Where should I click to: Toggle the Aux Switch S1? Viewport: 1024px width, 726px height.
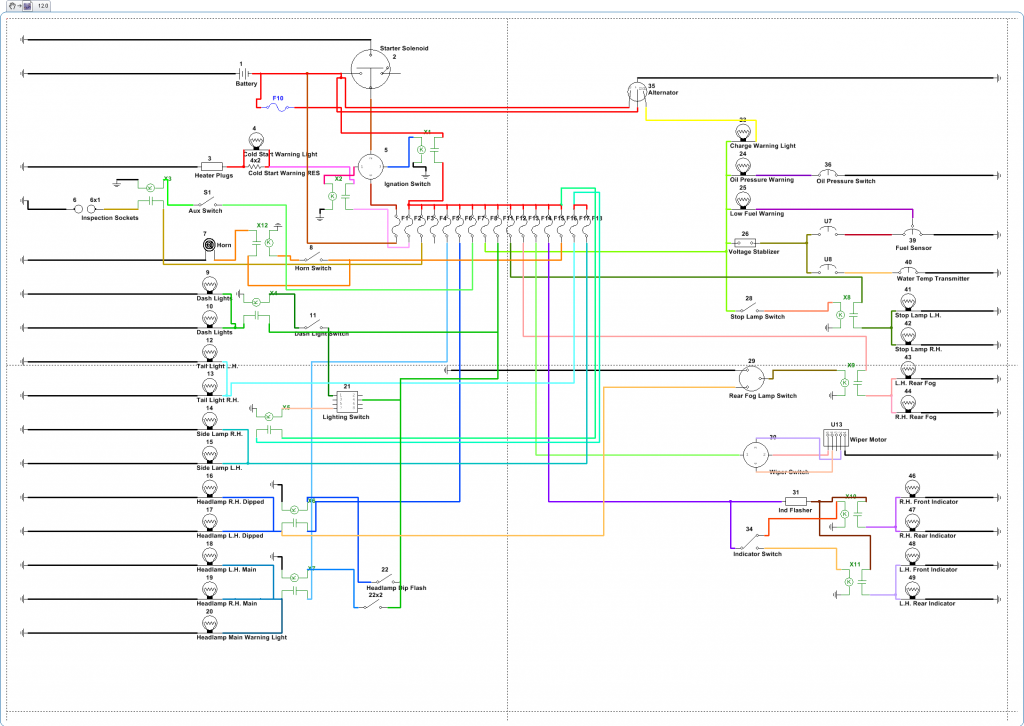click(205, 200)
